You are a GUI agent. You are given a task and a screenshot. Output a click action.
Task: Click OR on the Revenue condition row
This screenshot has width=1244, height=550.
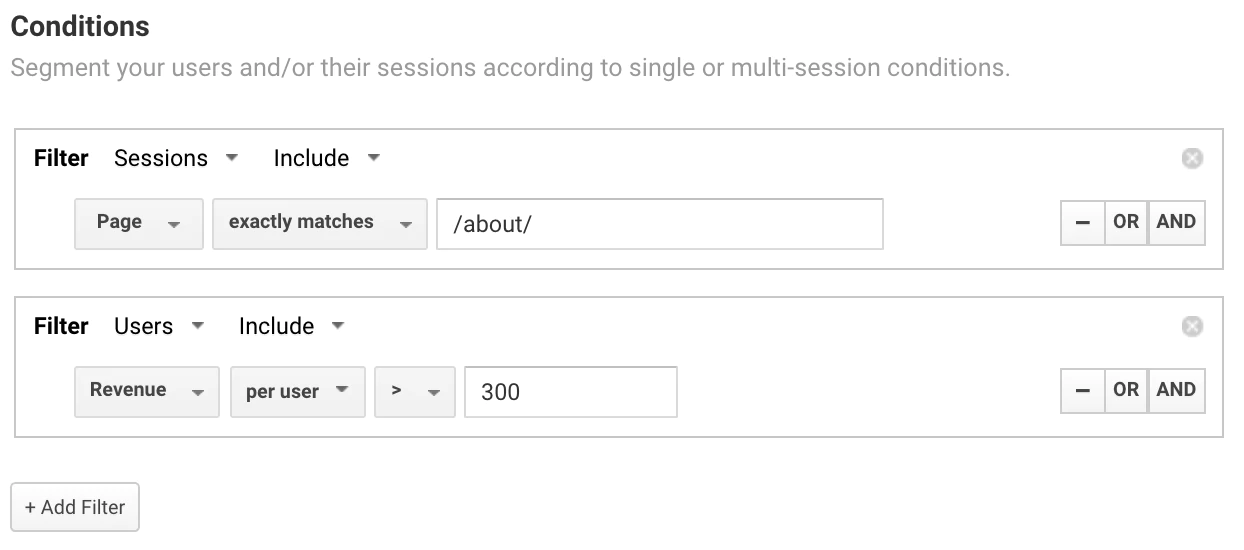tap(1126, 390)
